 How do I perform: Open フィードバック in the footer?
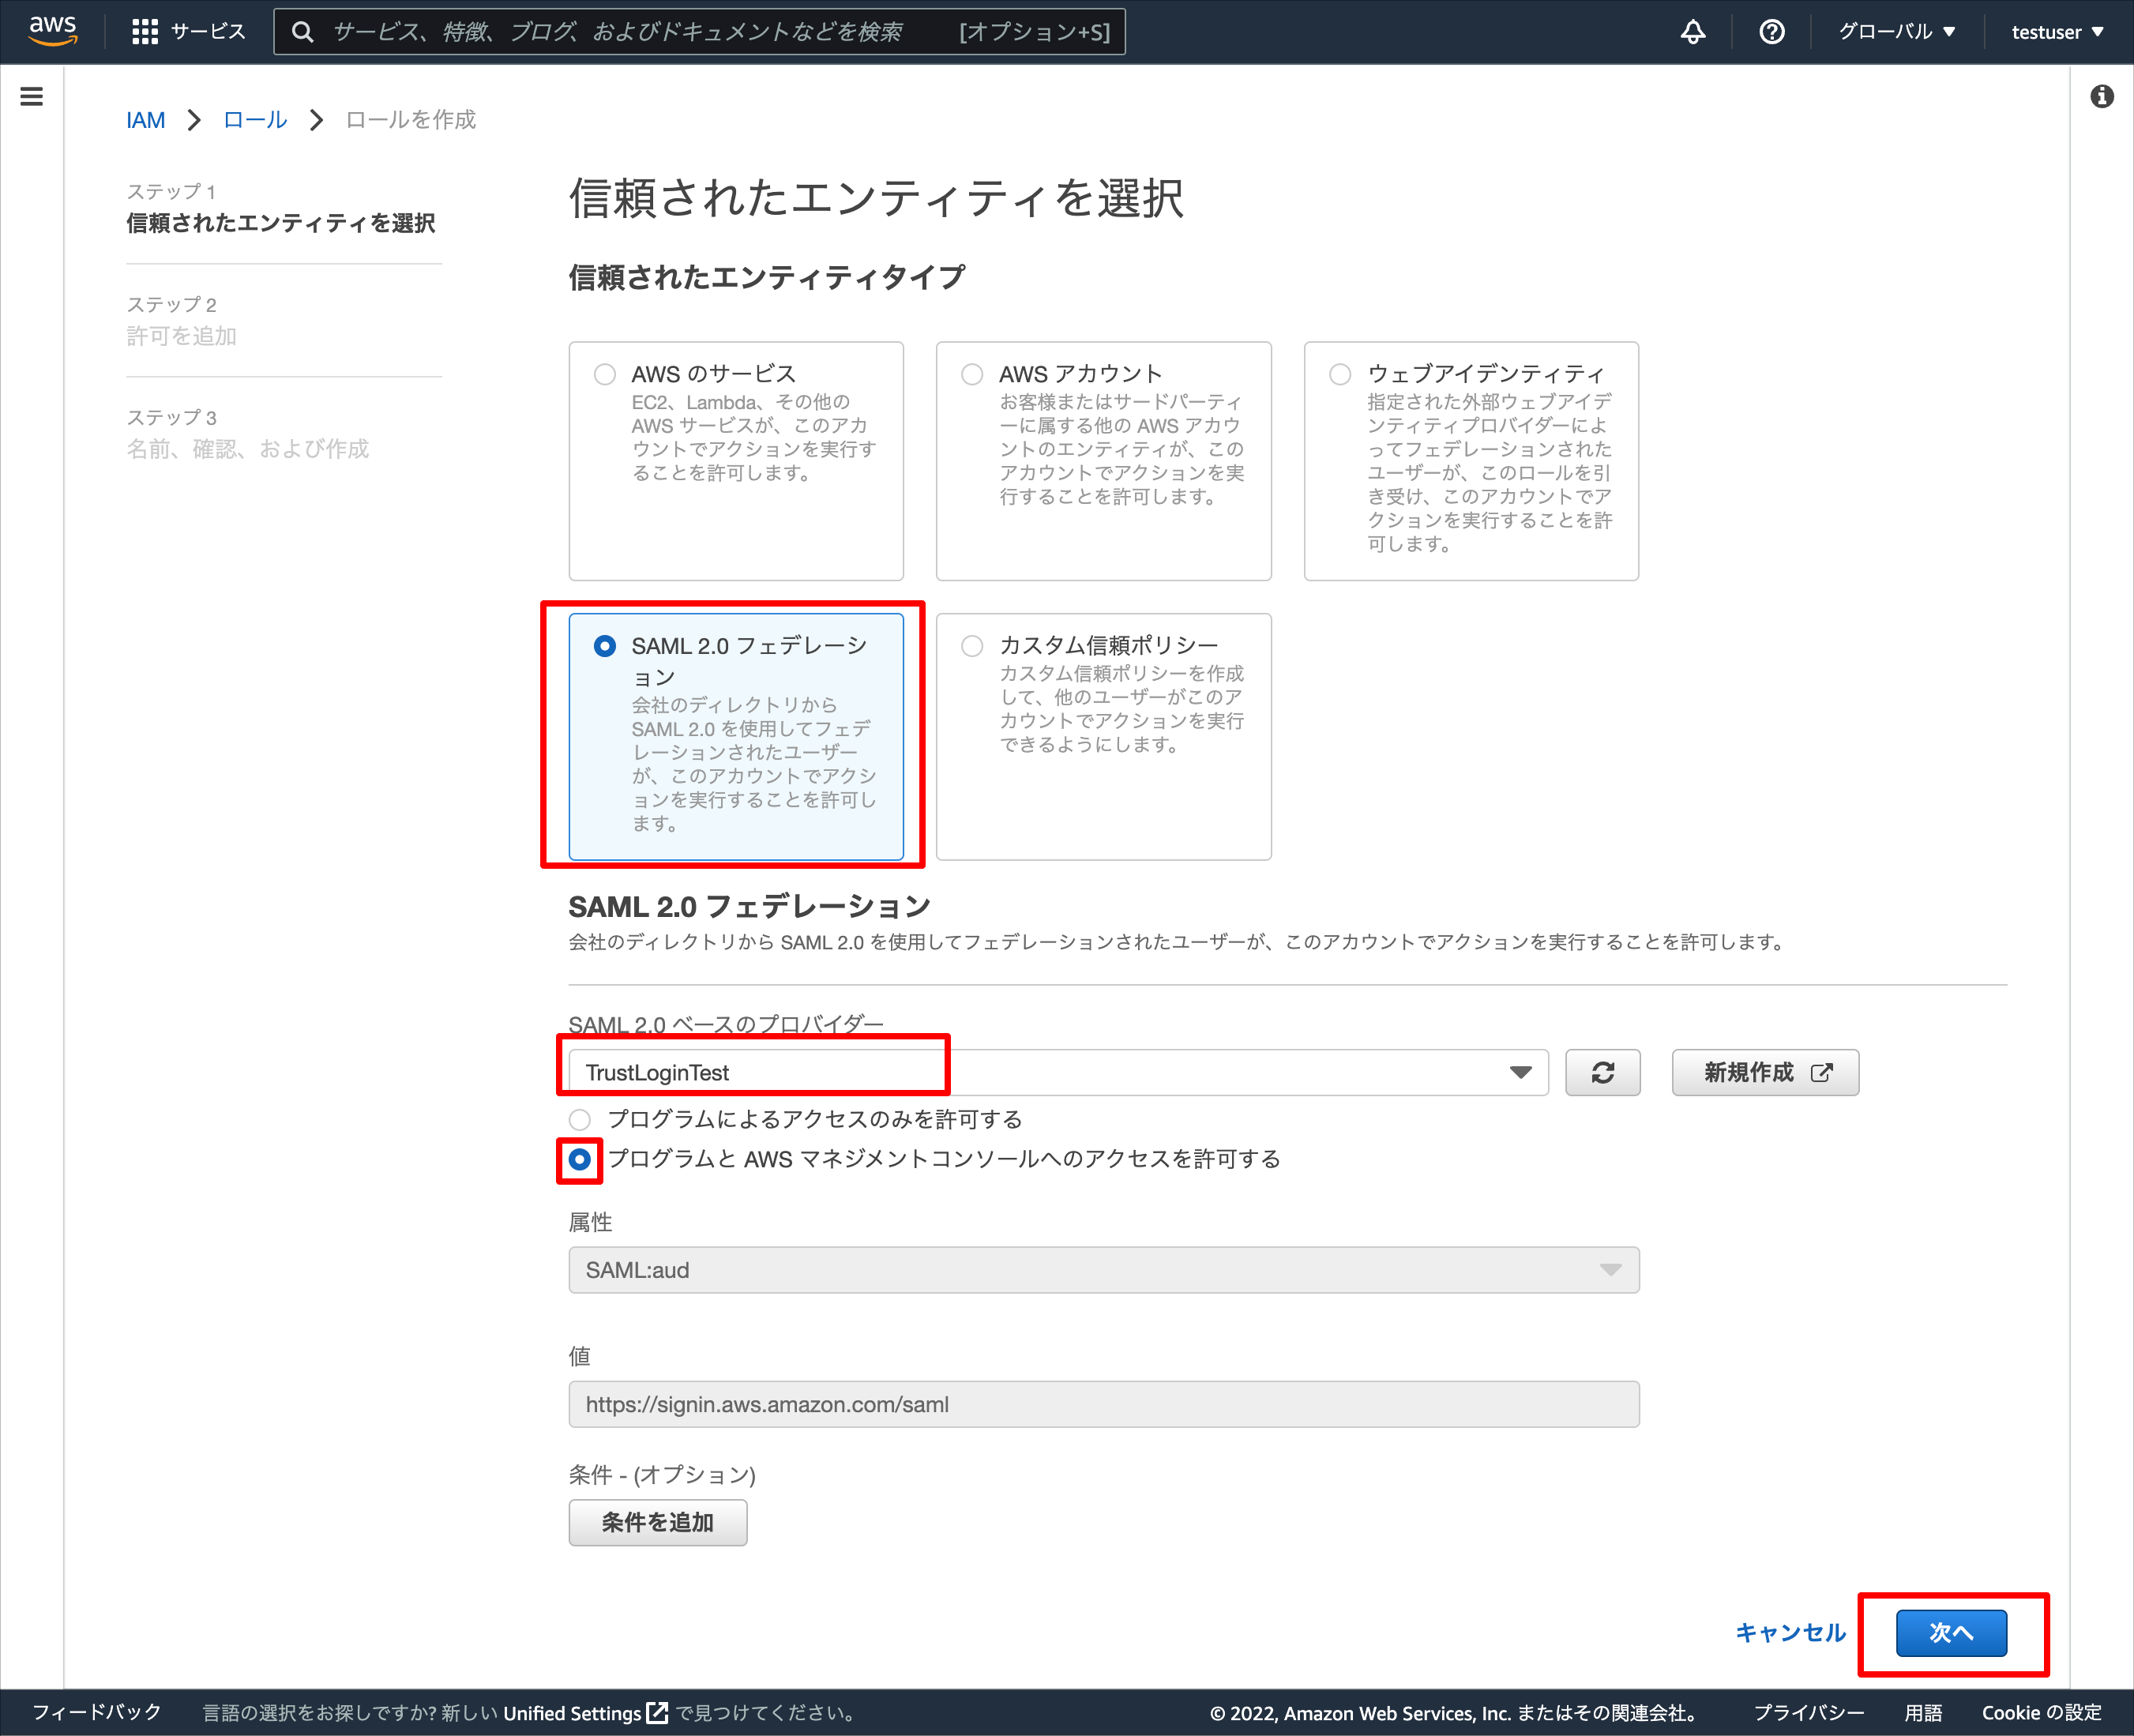pos(97,1712)
